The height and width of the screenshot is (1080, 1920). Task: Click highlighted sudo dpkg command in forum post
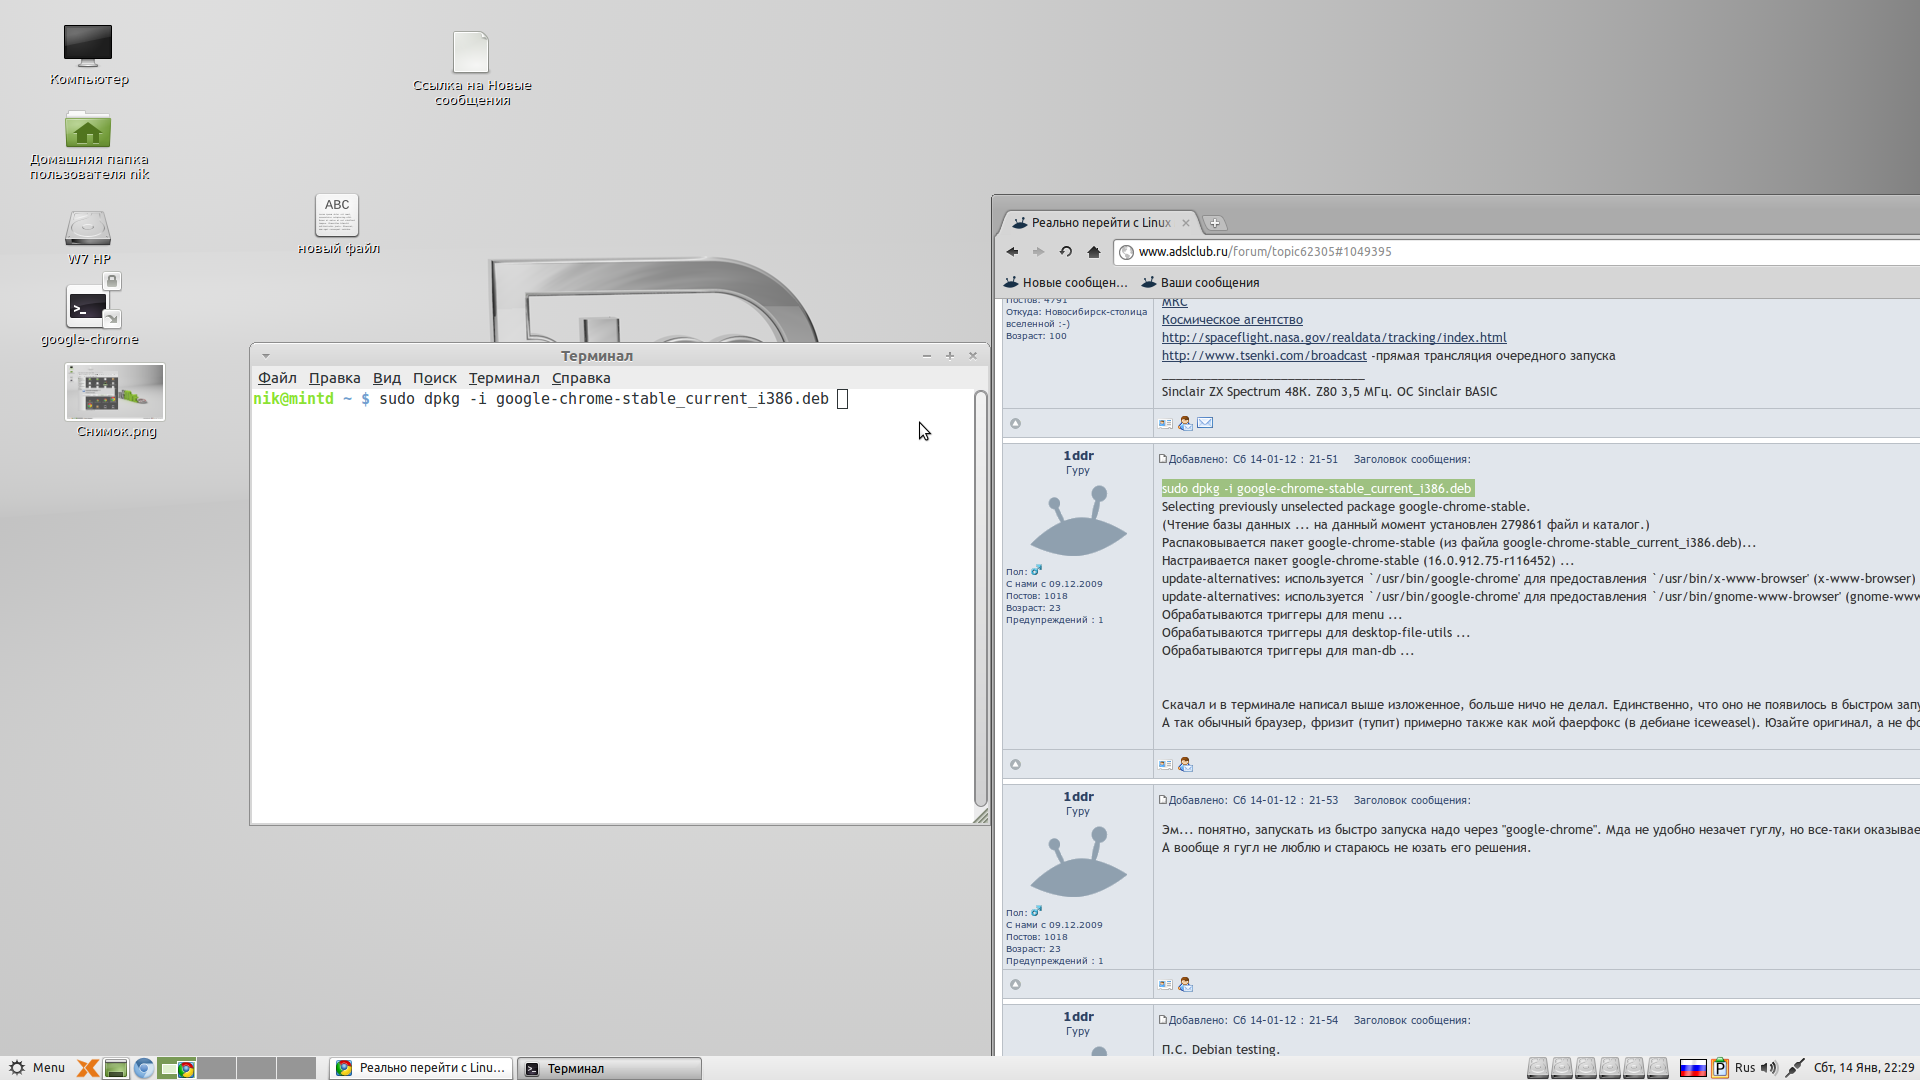point(1317,489)
